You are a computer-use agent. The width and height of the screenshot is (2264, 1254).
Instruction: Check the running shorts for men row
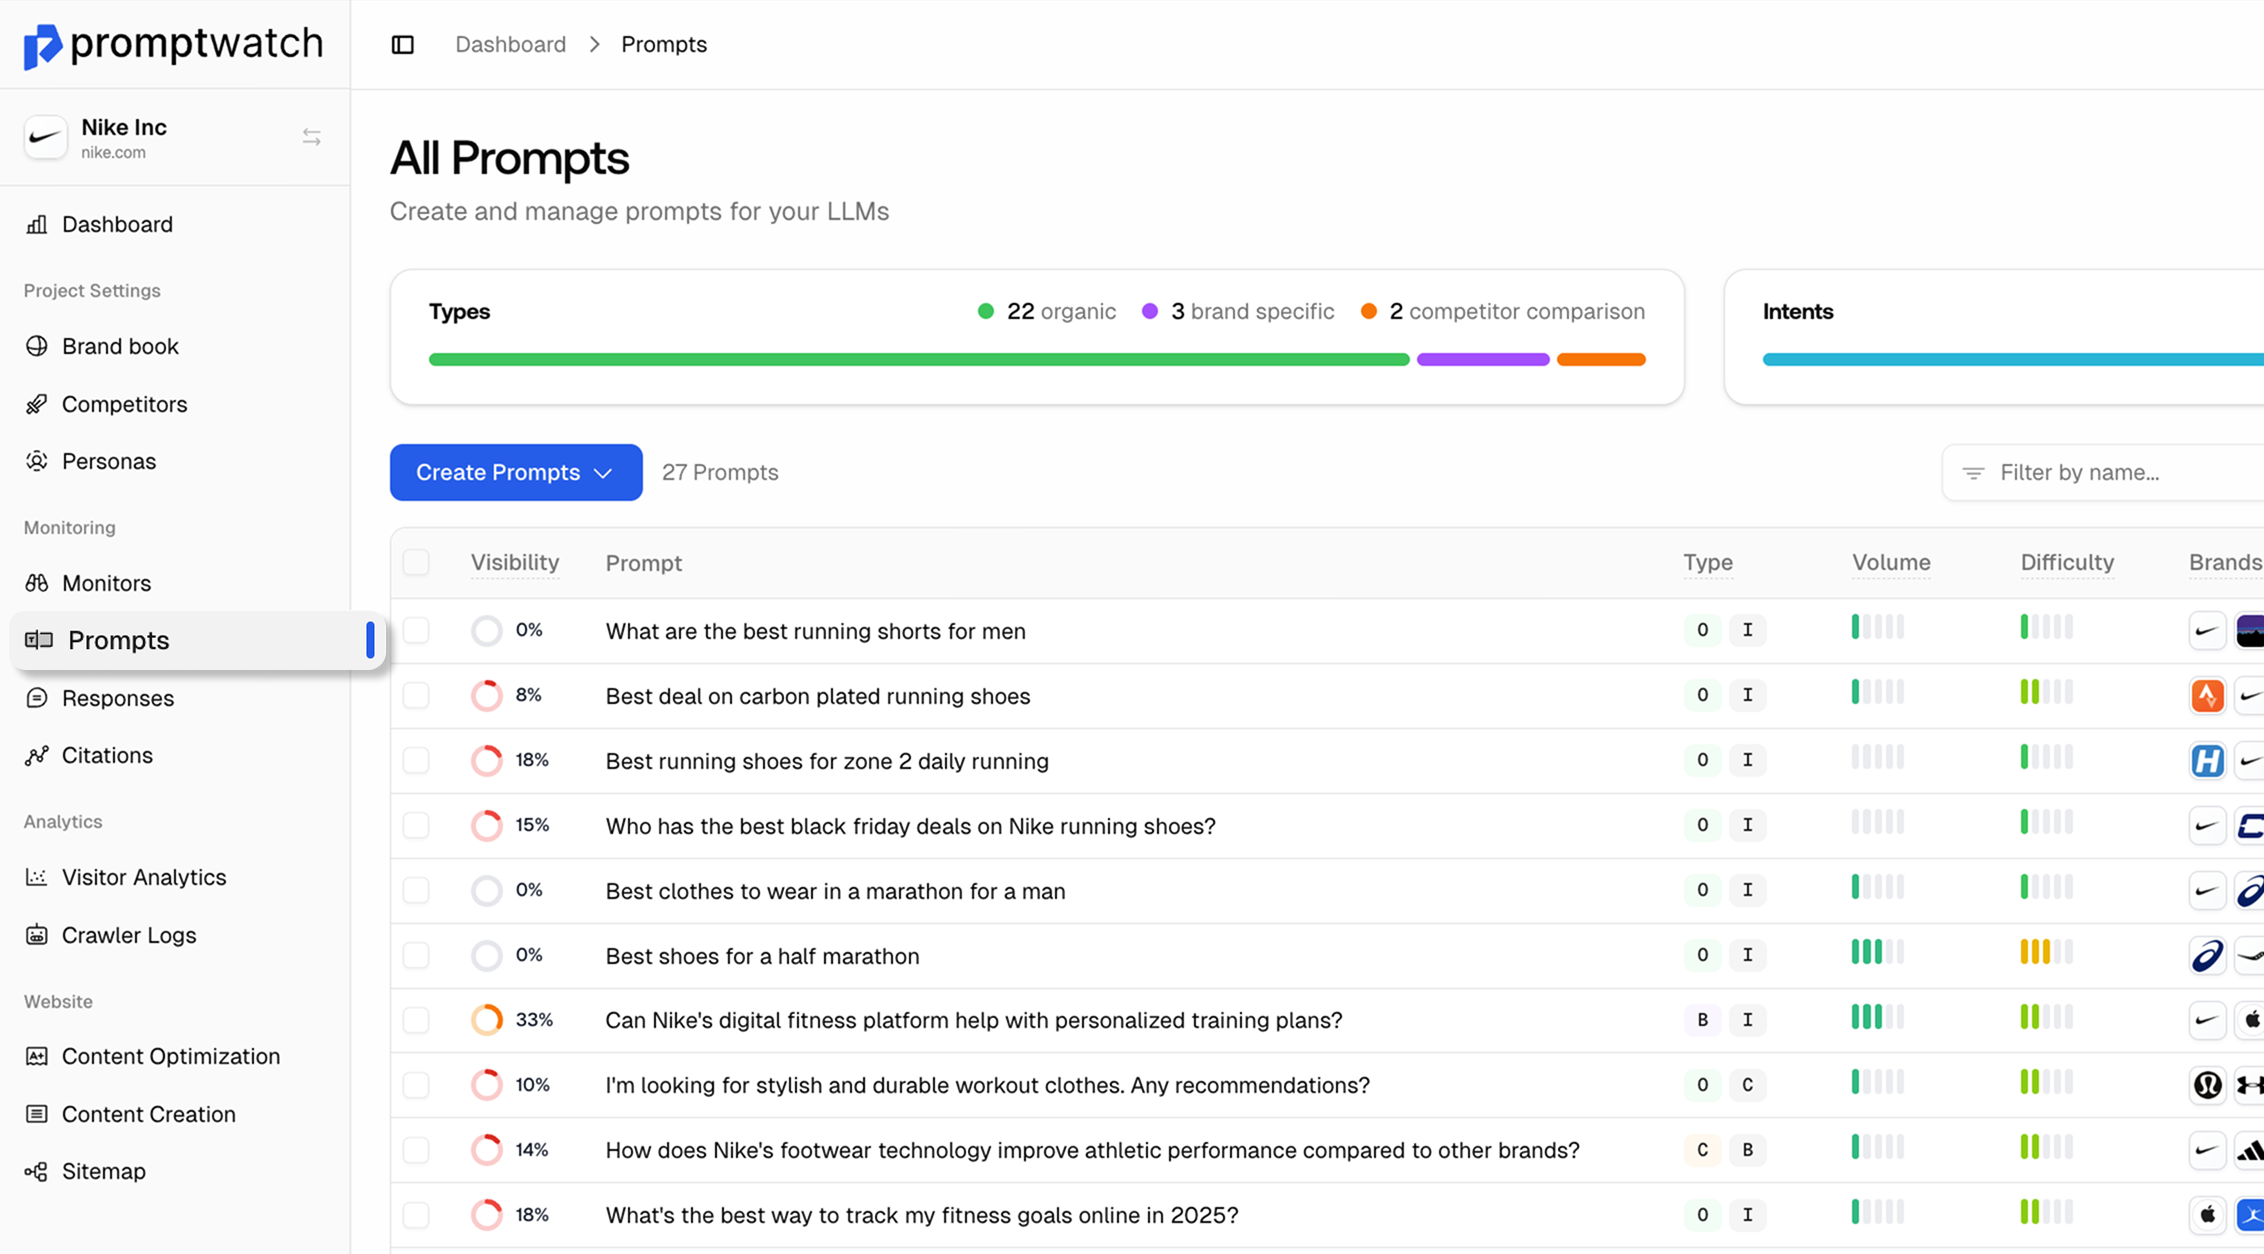416,631
